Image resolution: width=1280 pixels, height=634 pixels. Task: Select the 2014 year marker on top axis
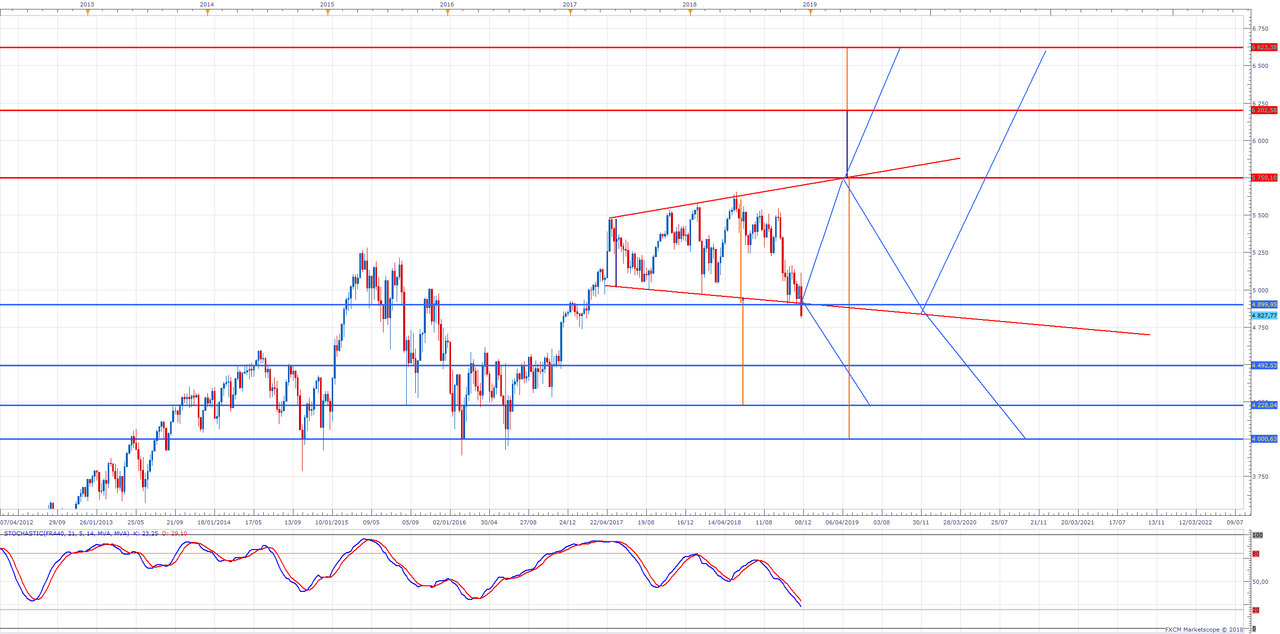(x=206, y=5)
